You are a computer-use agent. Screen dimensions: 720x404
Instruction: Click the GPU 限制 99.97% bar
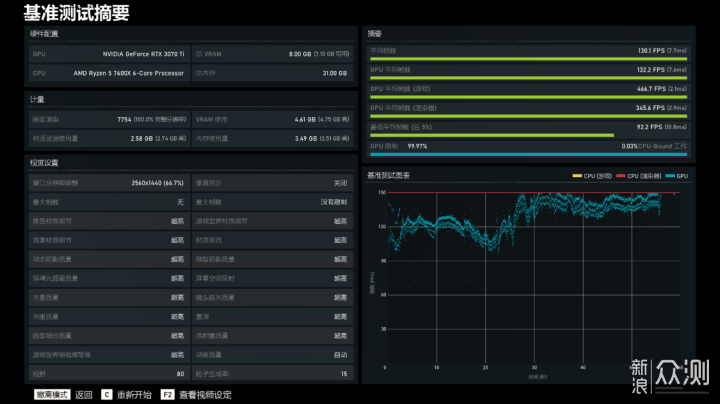point(527,152)
